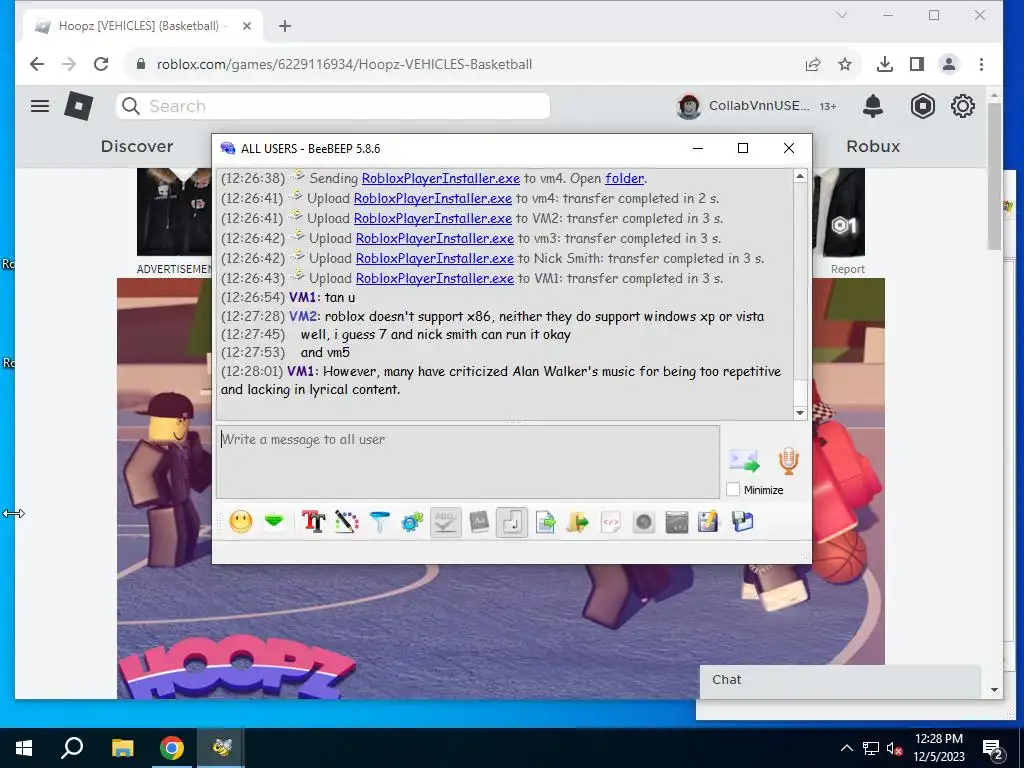Check the Minimize checkbox

(733, 490)
